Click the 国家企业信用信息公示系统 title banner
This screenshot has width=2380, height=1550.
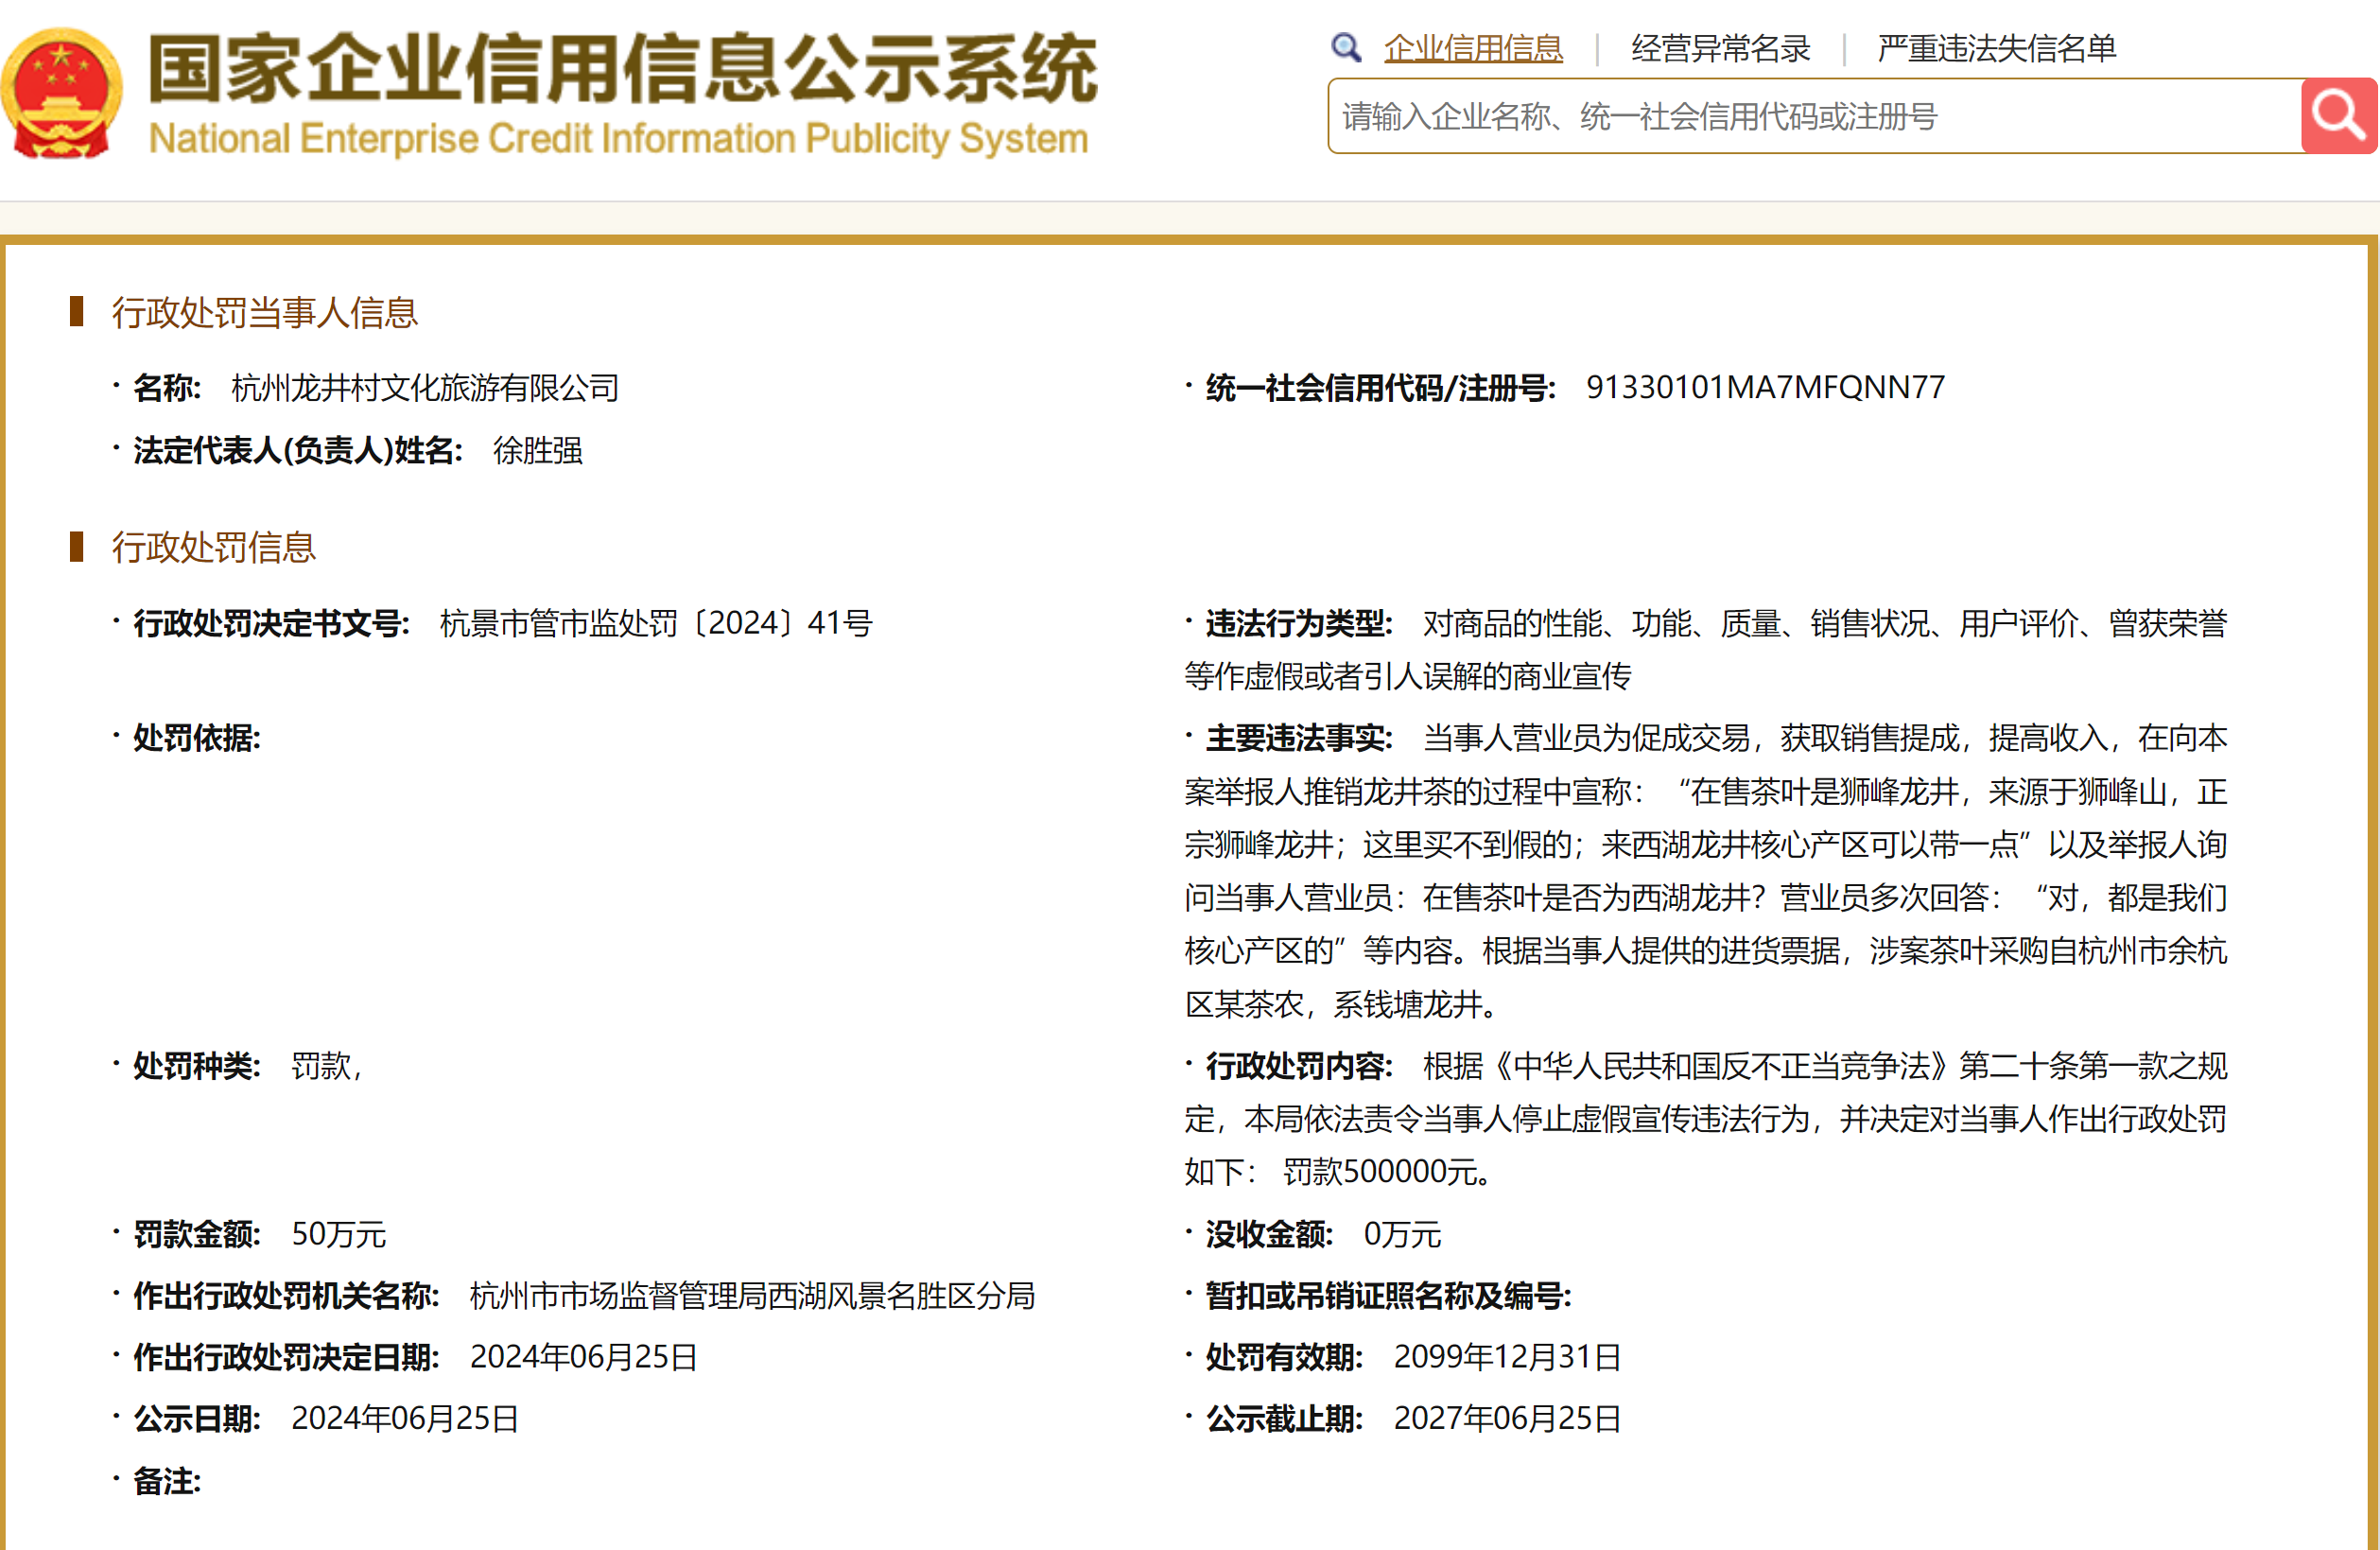[622, 68]
